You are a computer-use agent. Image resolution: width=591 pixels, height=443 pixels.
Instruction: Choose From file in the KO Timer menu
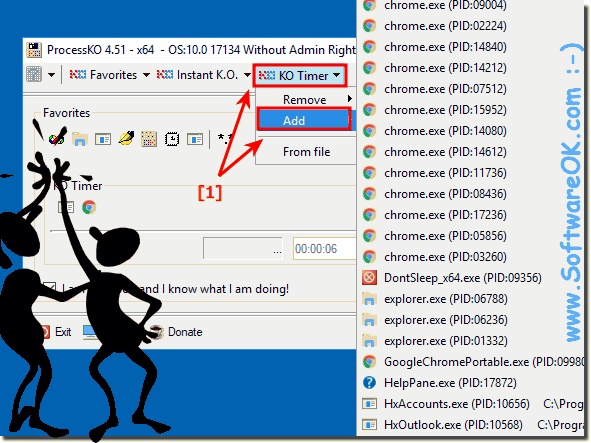tap(306, 152)
